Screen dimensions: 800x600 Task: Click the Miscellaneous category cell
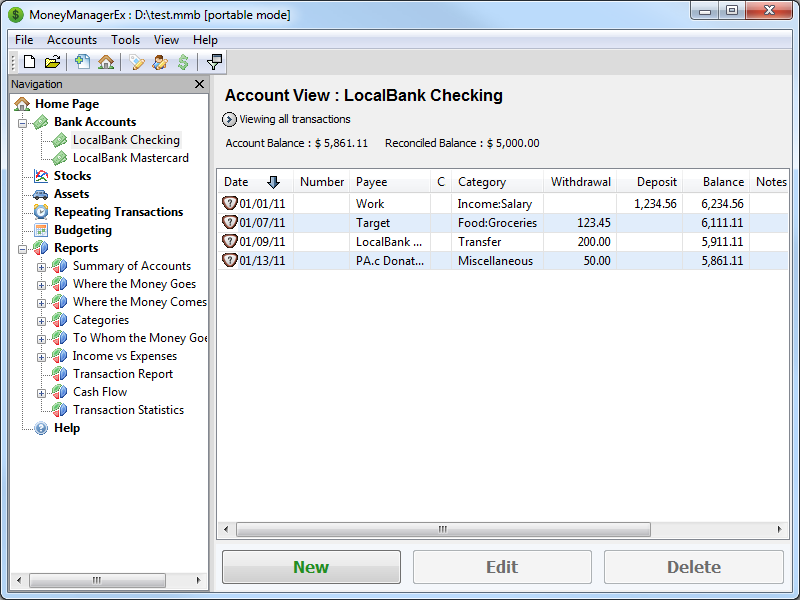497,260
